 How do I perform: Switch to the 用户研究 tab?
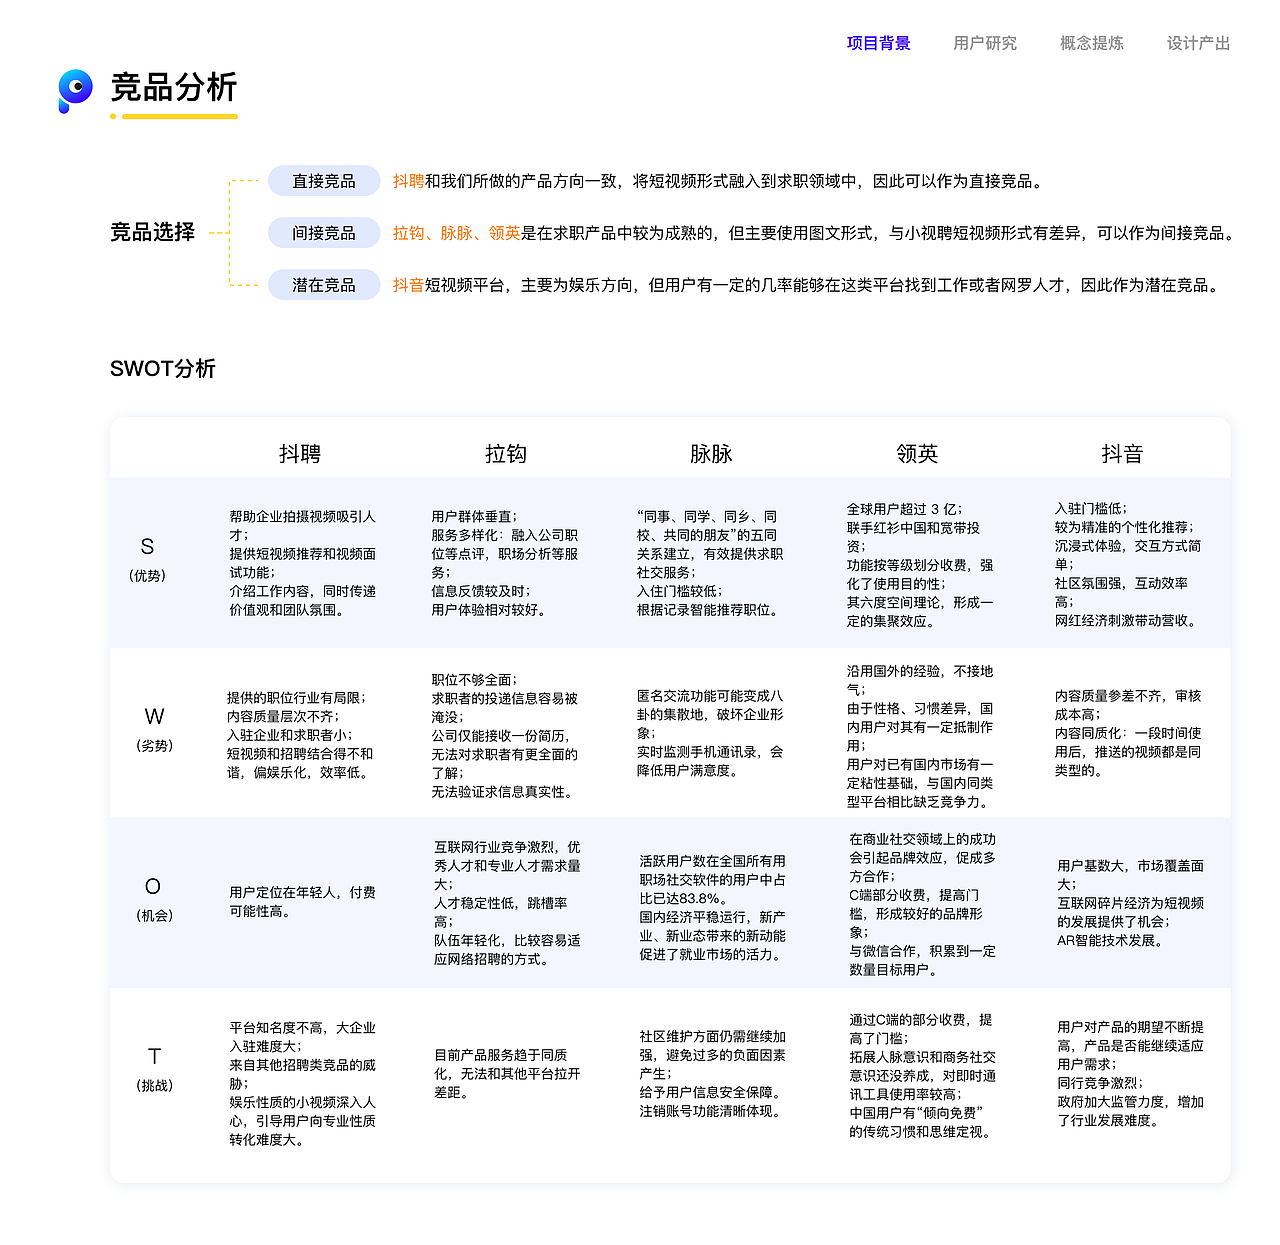click(x=985, y=43)
